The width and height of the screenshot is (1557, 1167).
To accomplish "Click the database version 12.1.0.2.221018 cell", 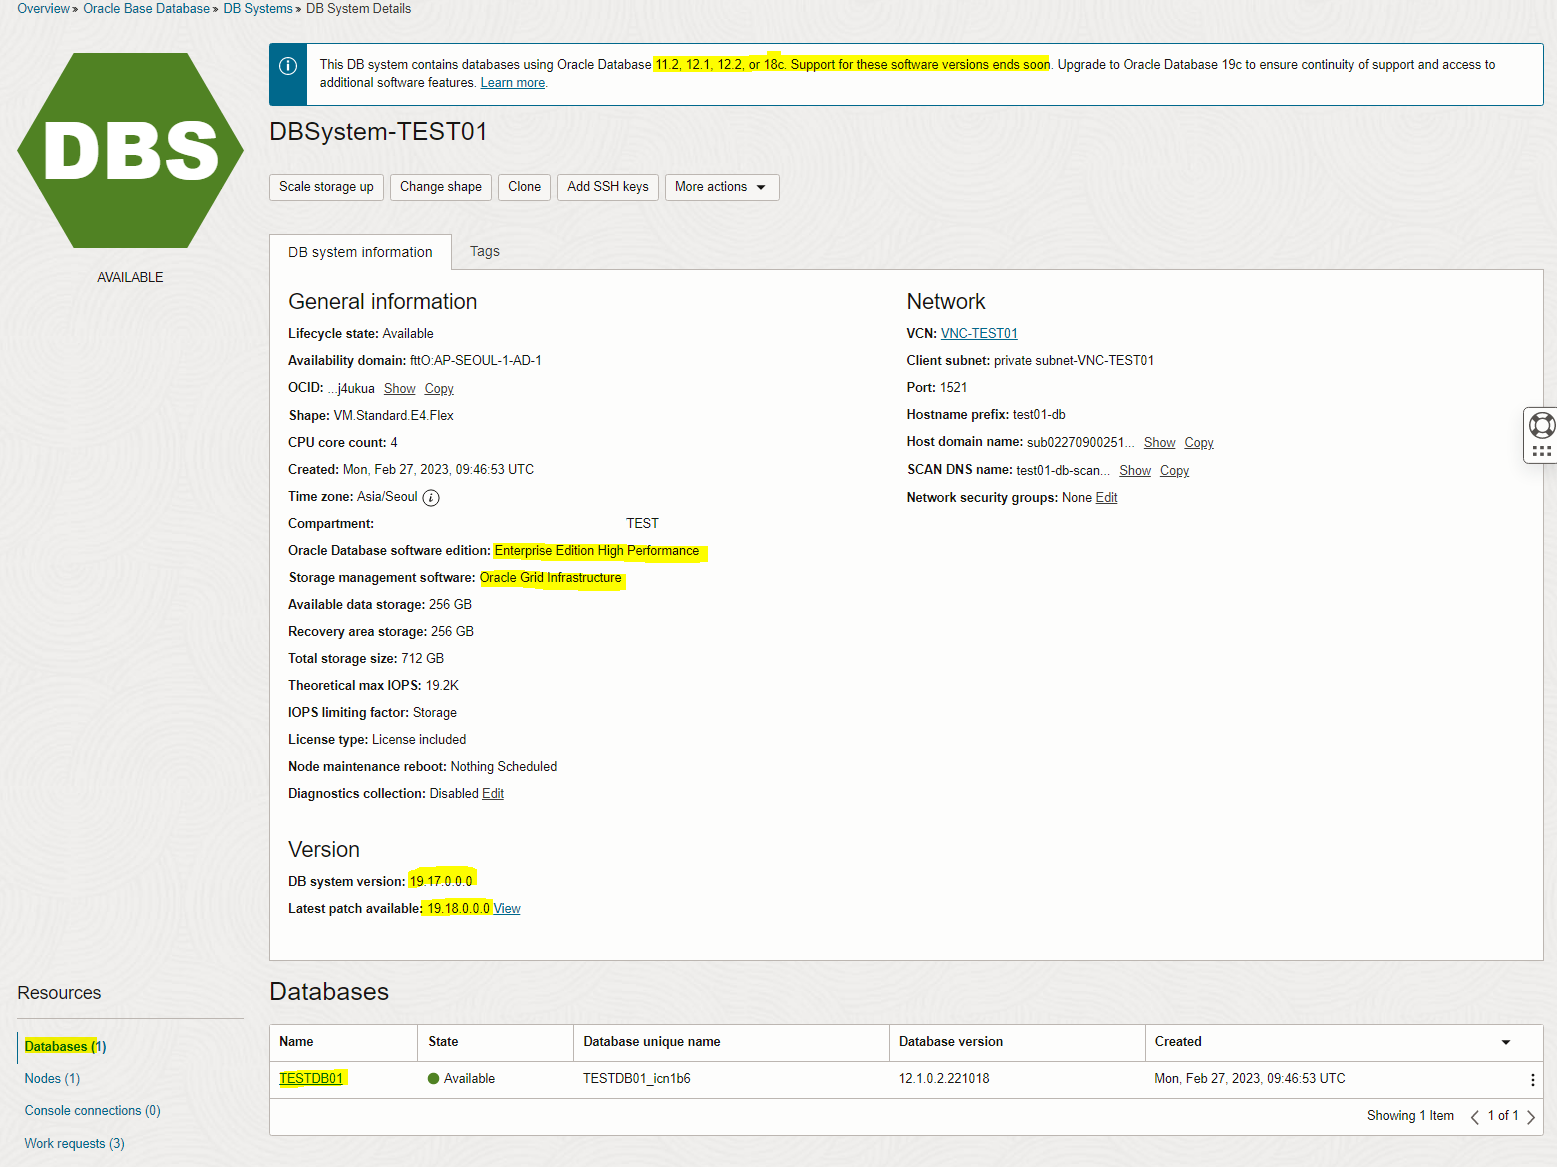I will click(944, 1079).
